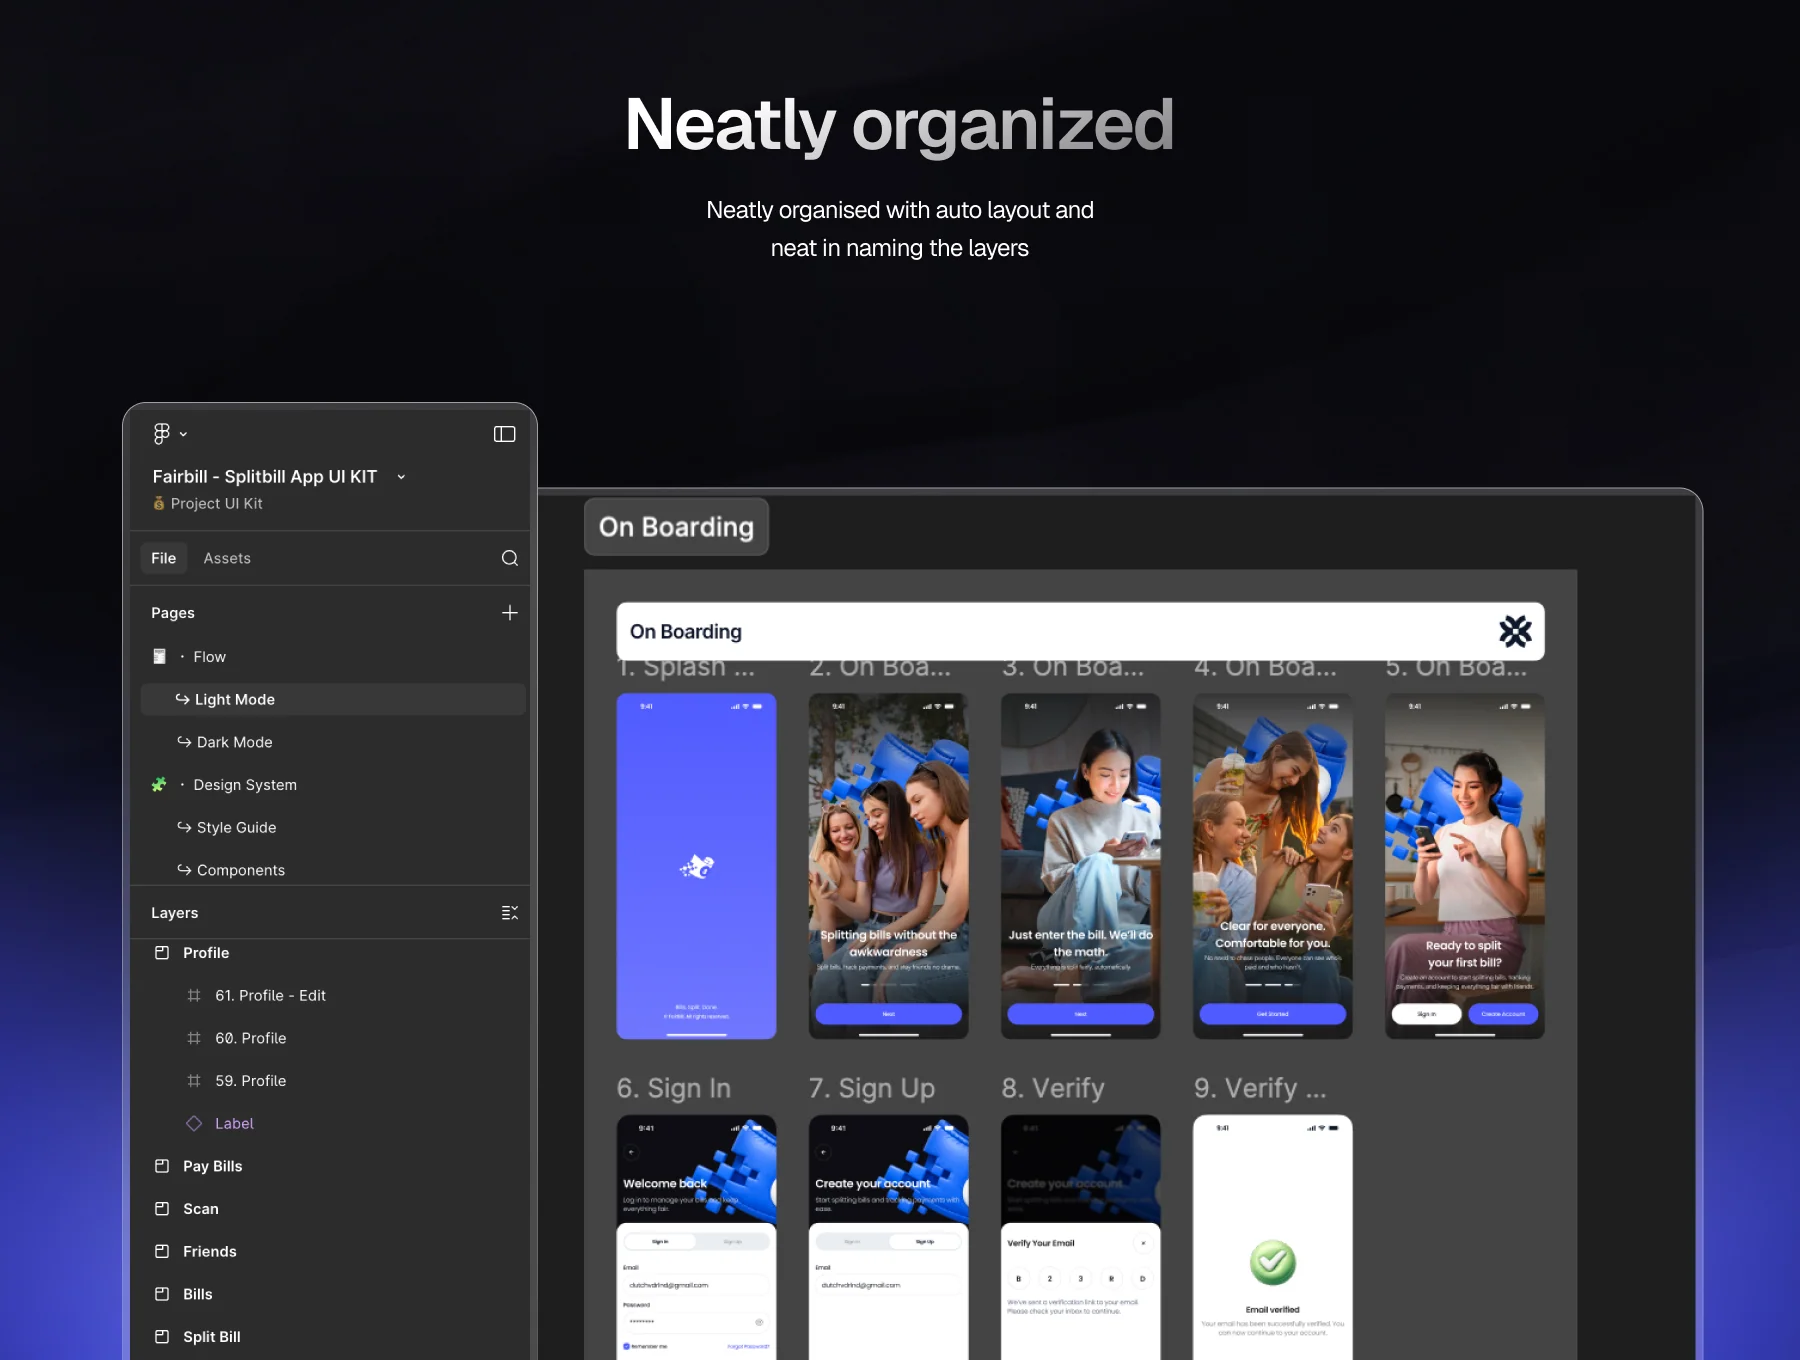Click the Scan section icon
The width and height of the screenshot is (1800, 1360).
pyautogui.click(x=162, y=1209)
